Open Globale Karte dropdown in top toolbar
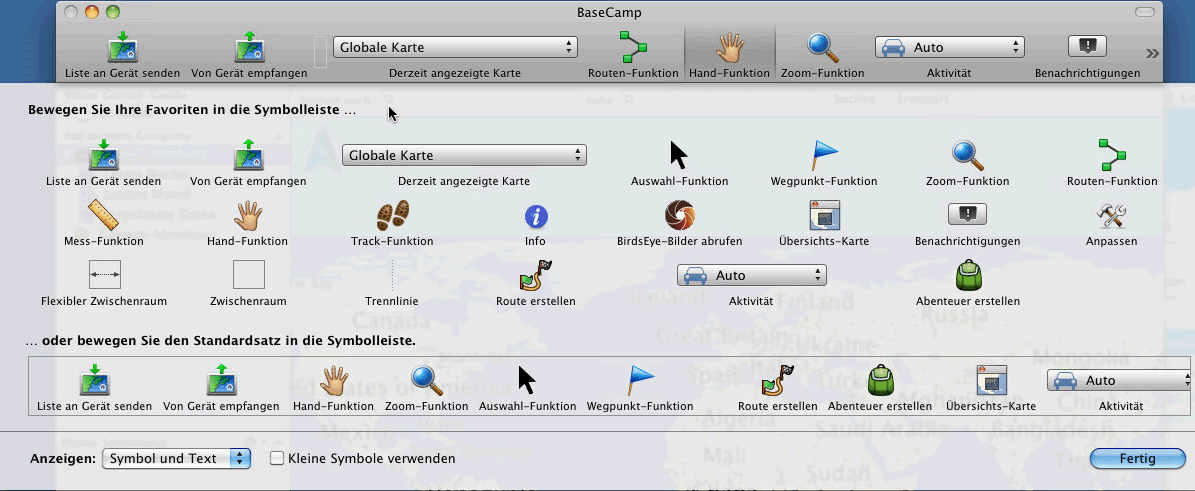The height and width of the screenshot is (491, 1195). point(455,47)
